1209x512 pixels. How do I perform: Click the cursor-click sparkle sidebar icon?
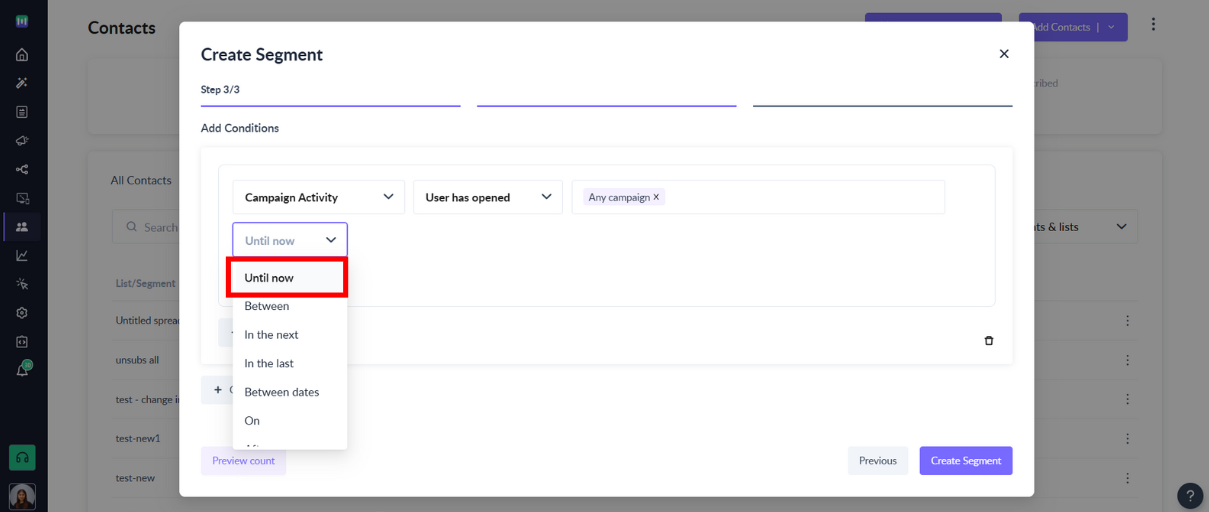coord(22,284)
